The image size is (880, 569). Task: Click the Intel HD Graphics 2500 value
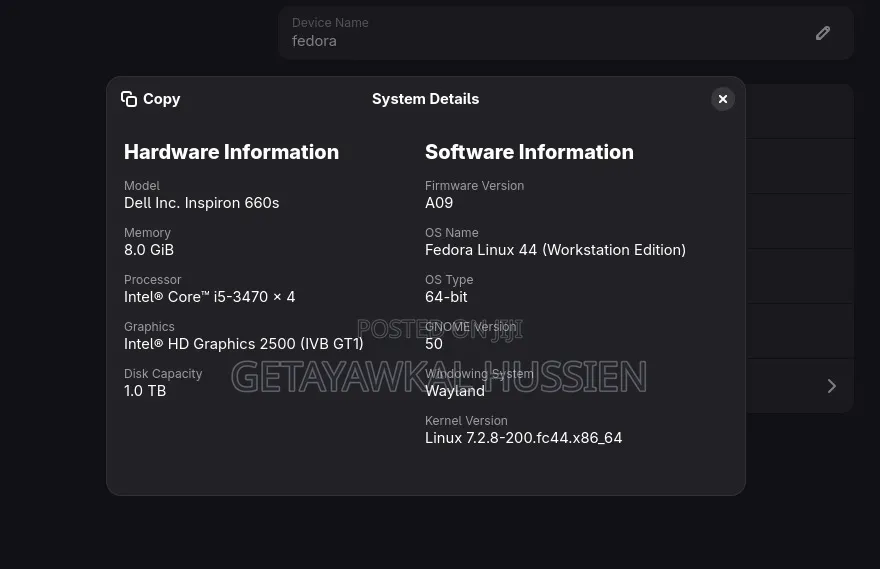(x=244, y=343)
